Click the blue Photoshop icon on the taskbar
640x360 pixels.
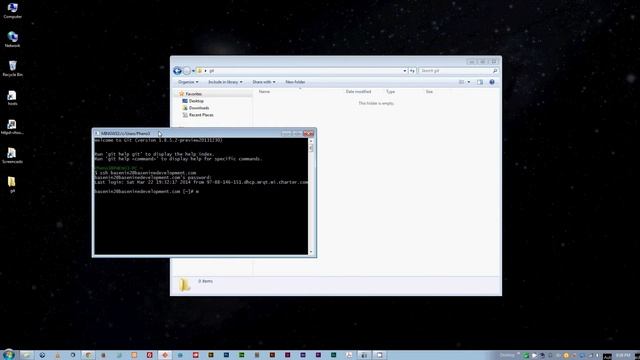point(226,355)
